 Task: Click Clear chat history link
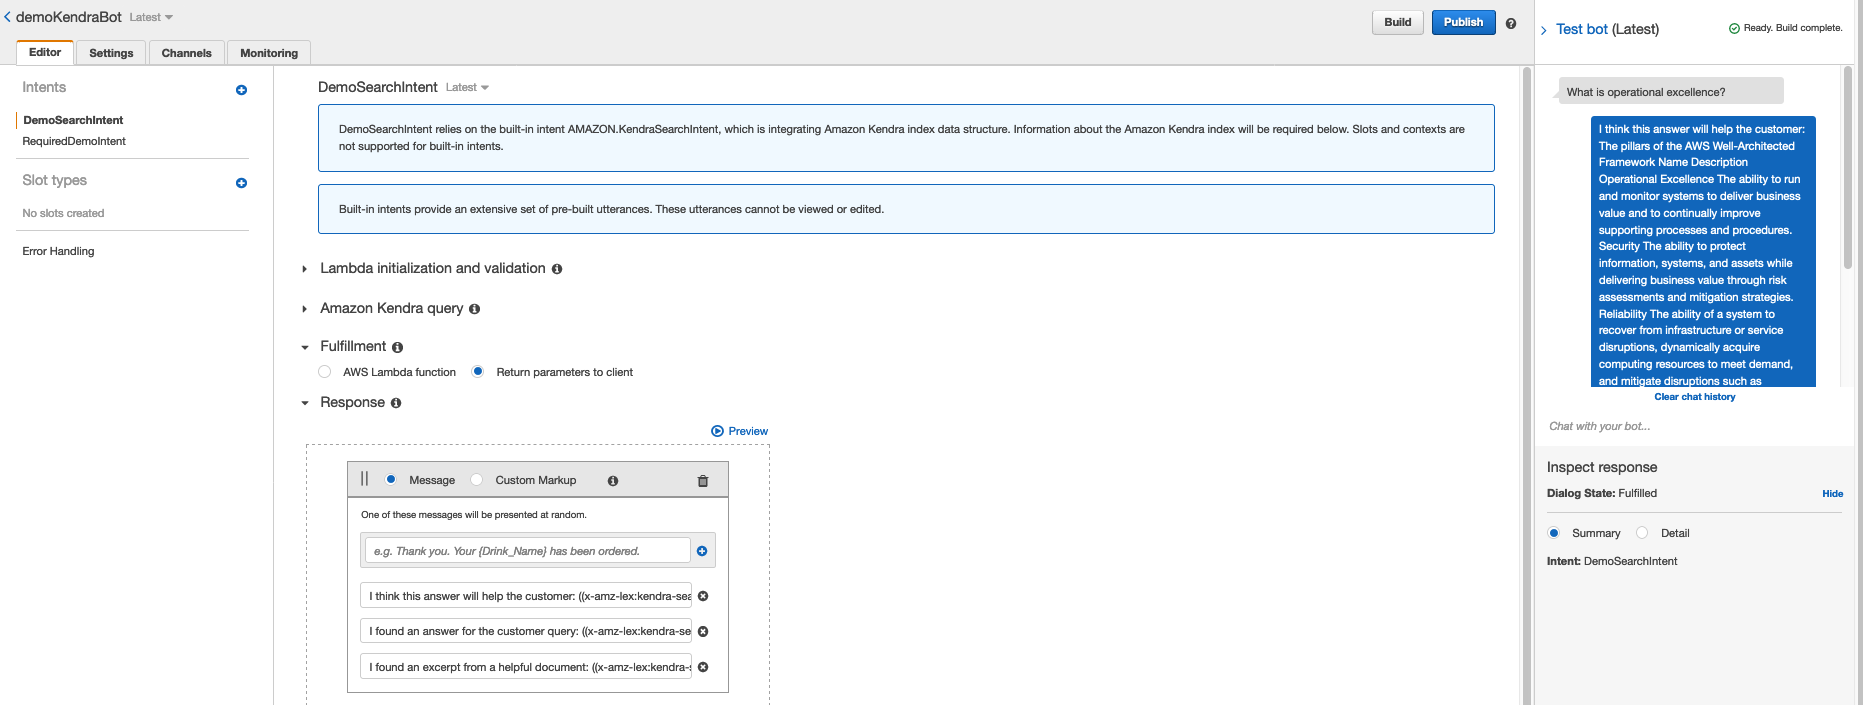click(x=1695, y=397)
